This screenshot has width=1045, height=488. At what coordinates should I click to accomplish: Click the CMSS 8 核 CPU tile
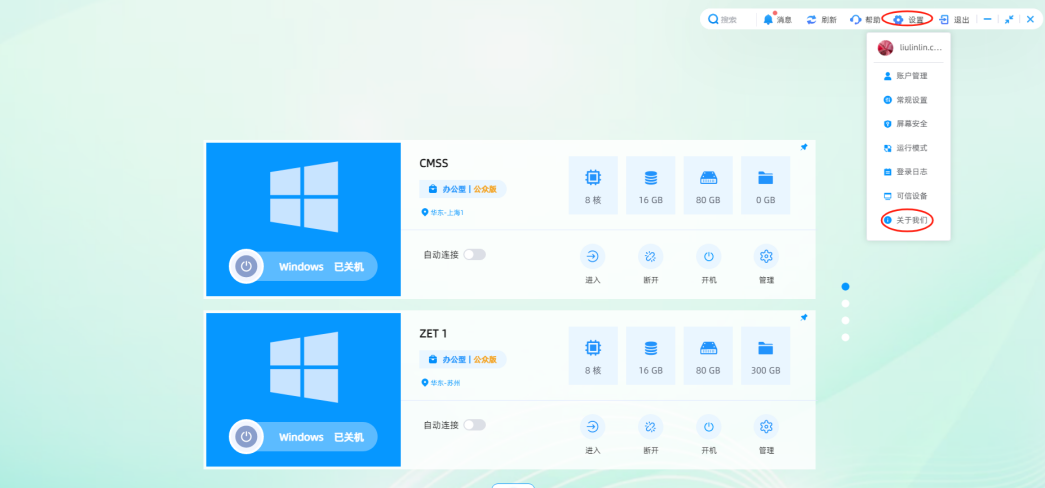click(592, 185)
